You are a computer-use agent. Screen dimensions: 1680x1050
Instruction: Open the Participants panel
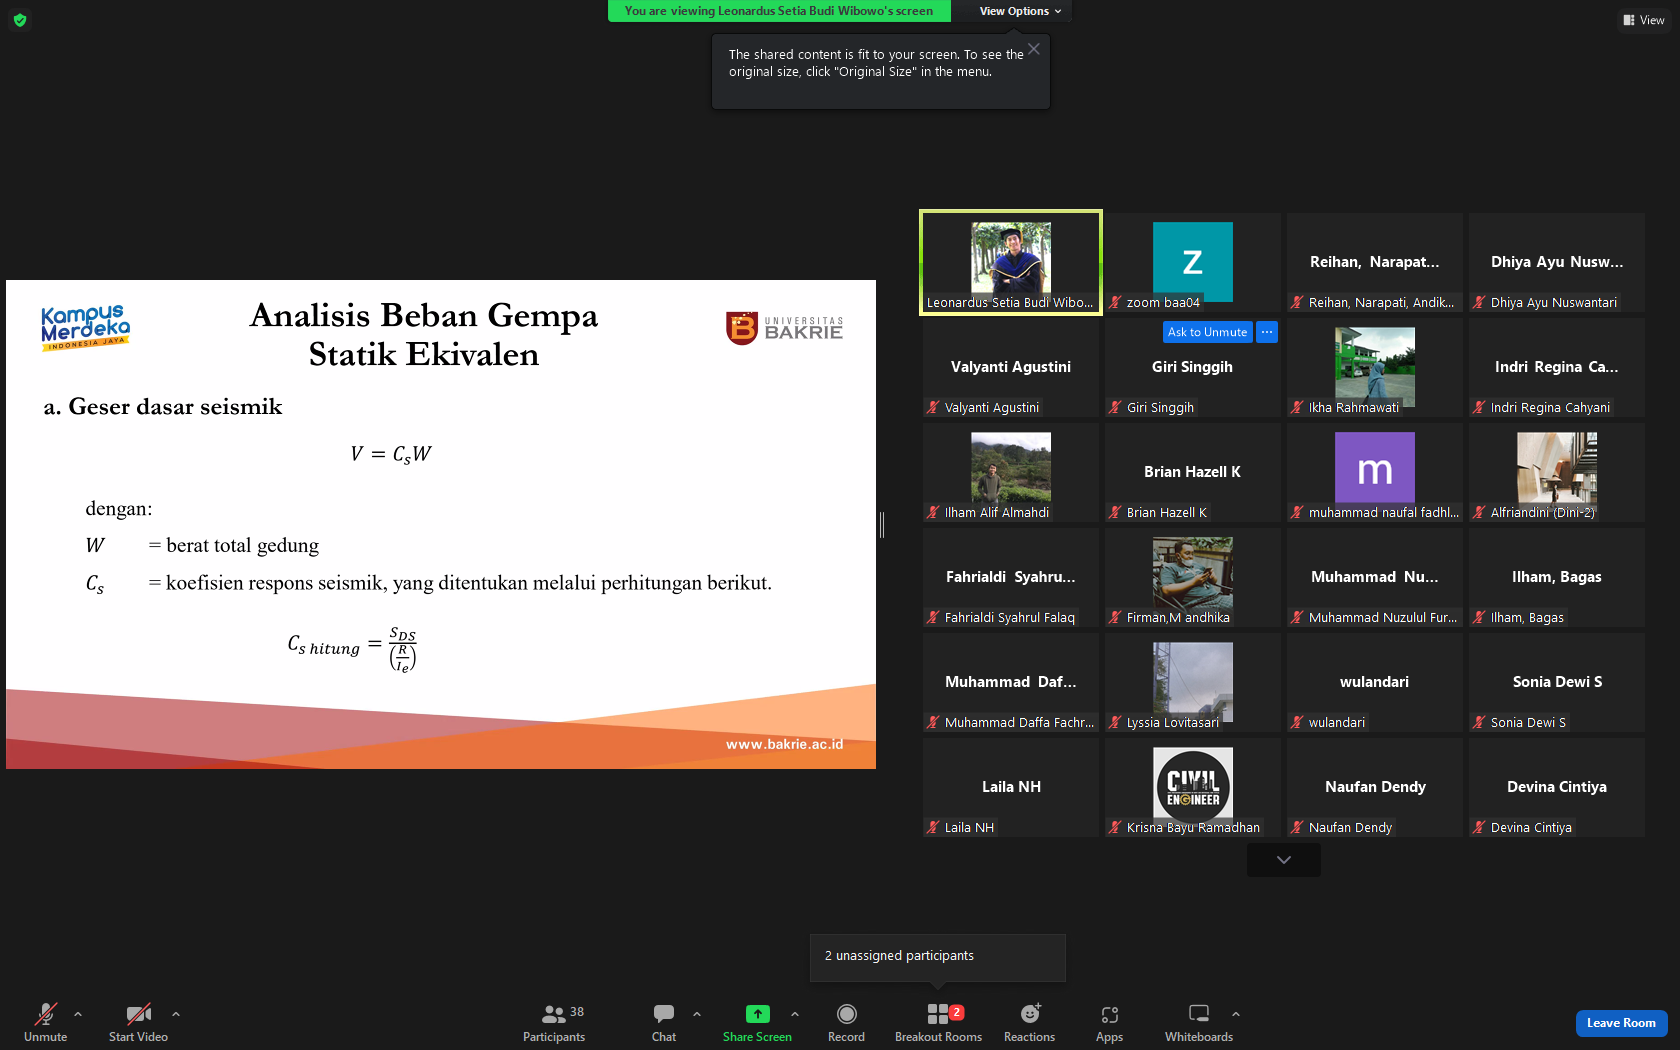tap(554, 1022)
